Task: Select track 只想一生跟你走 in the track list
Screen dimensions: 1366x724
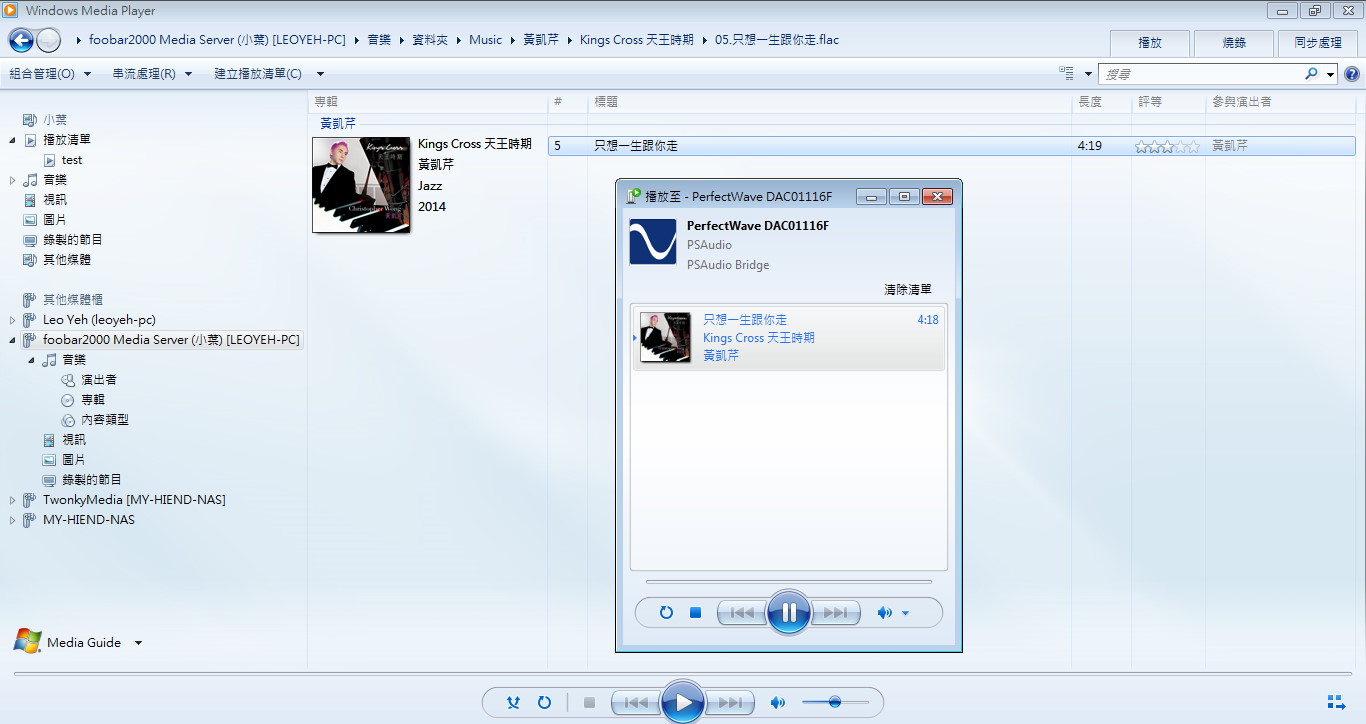Action: tap(951, 146)
